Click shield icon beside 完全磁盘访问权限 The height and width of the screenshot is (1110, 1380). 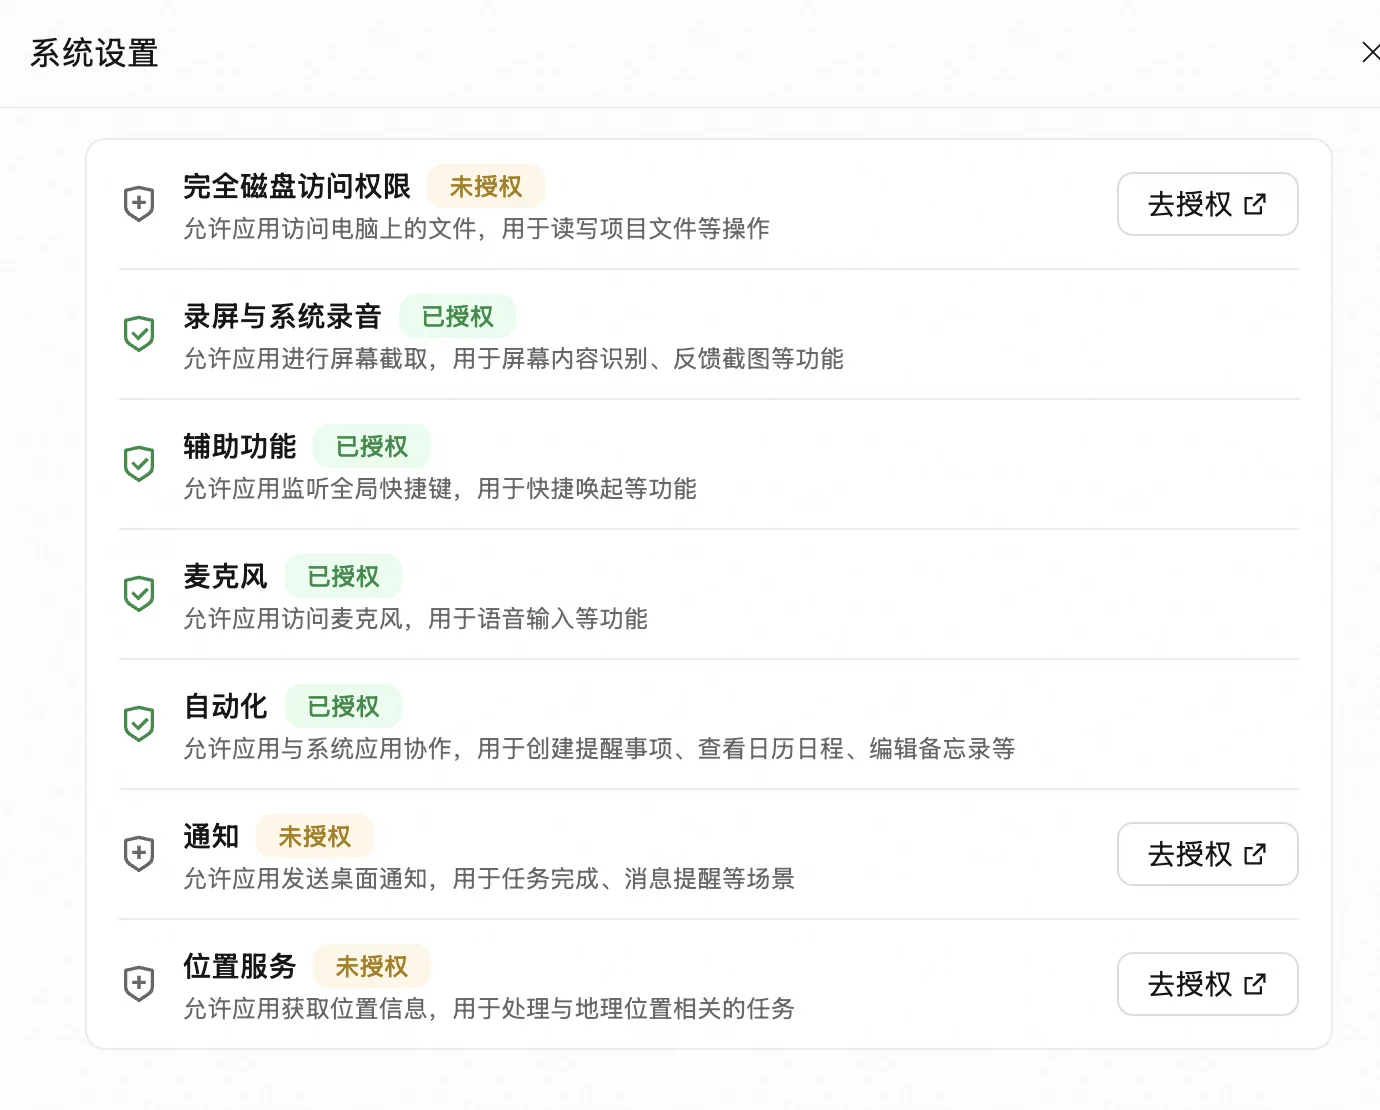139,204
